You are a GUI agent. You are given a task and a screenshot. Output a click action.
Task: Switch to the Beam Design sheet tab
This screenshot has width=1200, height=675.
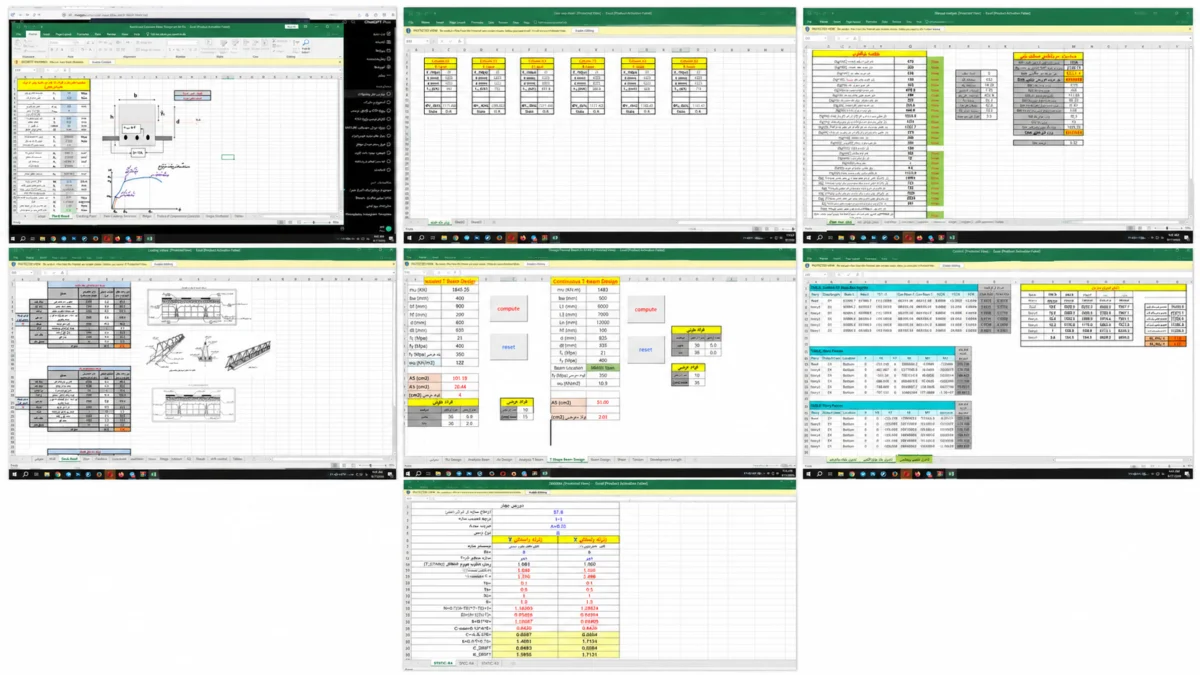599,459
